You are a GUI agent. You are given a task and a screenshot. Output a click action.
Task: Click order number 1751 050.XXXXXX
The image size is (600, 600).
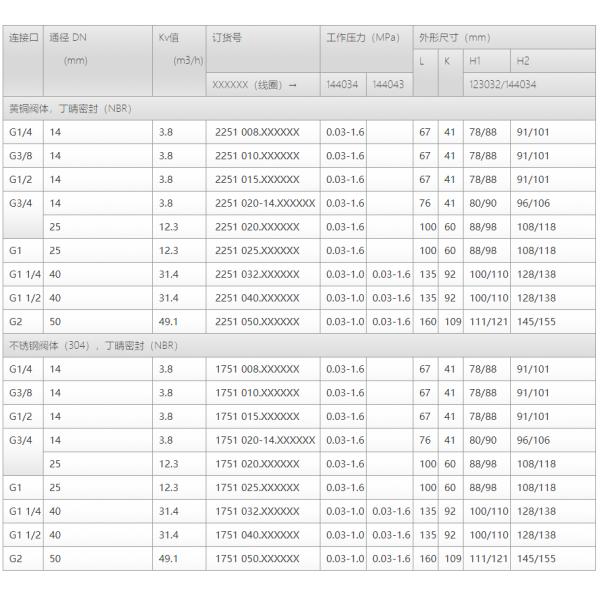pos(257,558)
